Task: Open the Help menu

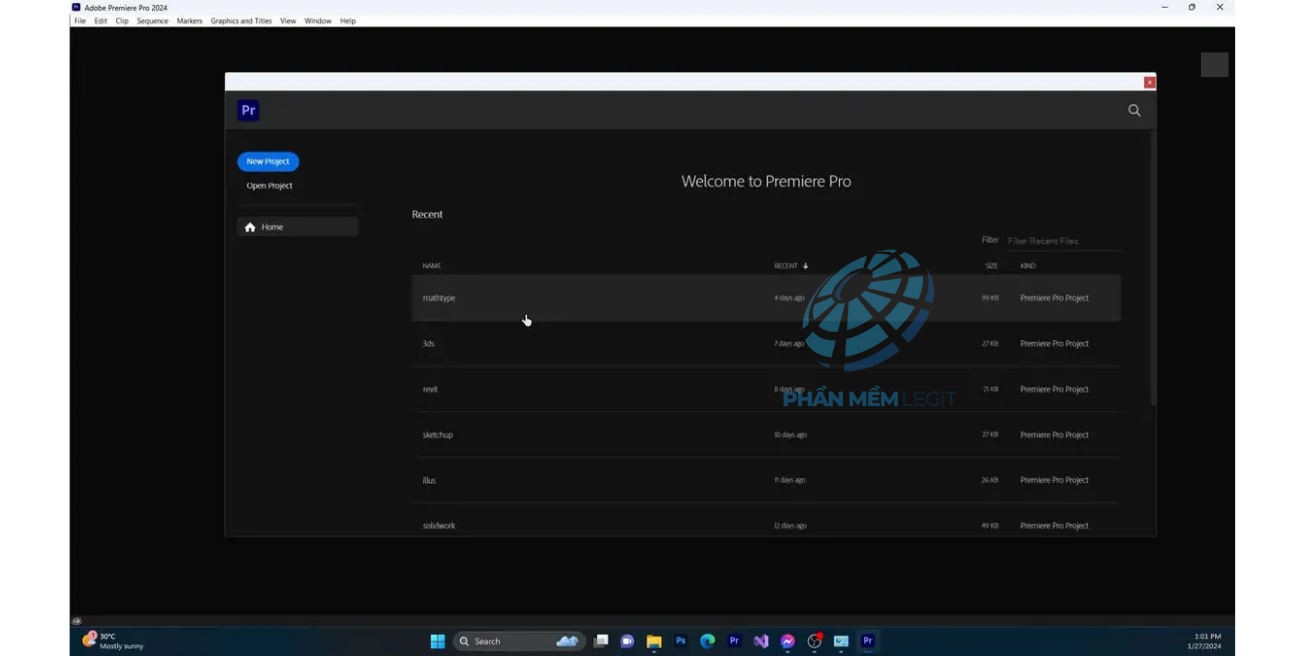Action: (x=348, y=21)
